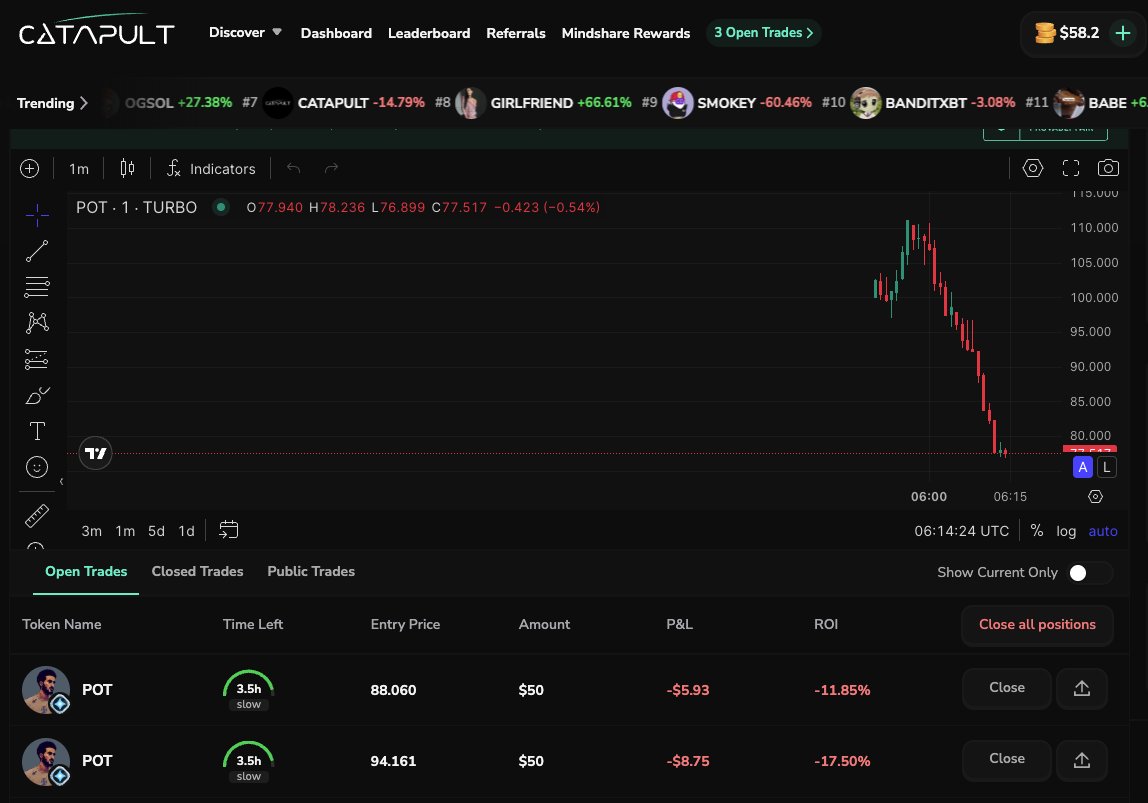Take a chart snapshot with camera icon
This screenshot has height=803, width=1148.
coord(1108,168)
